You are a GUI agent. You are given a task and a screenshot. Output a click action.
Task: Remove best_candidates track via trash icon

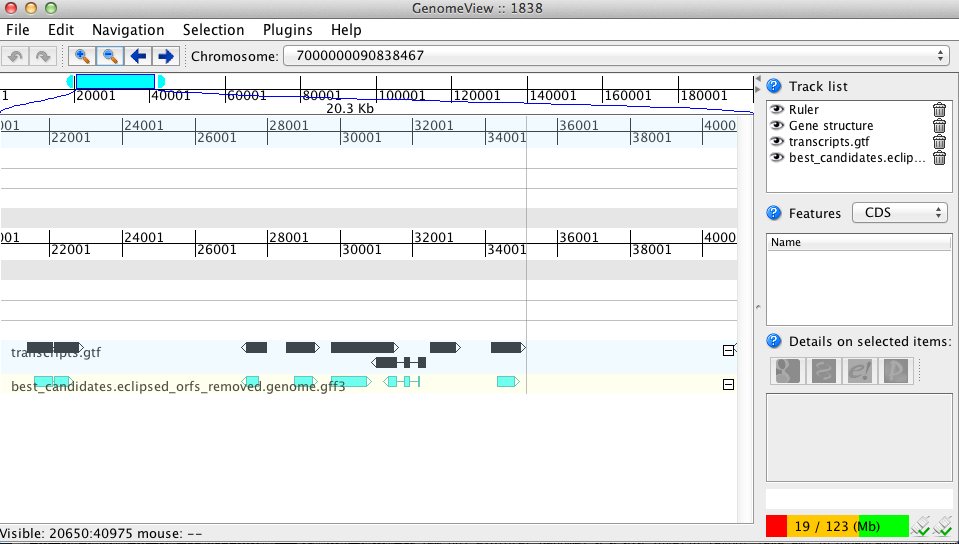[x=939, y=158]
